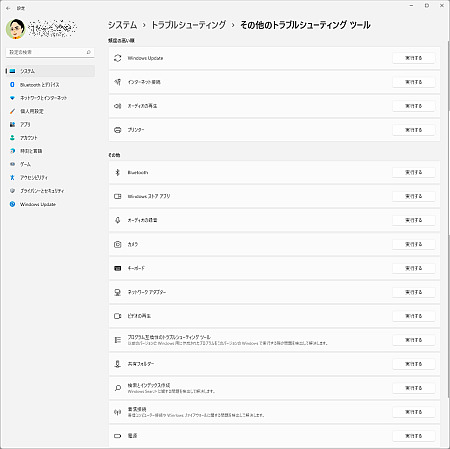Run the ネットワーク アダプター troubleshooter

(x=414, y=292)
